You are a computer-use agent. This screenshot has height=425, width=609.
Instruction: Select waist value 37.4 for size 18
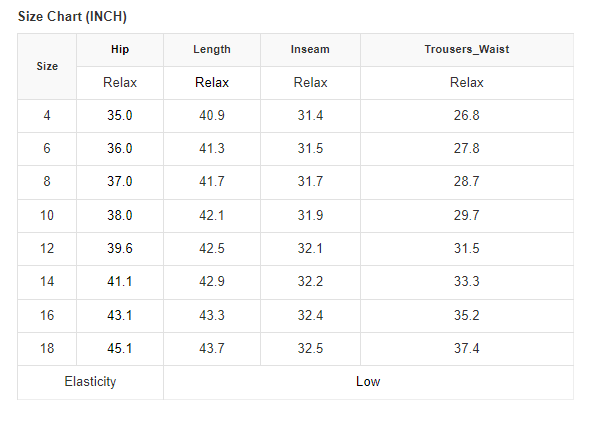[x=466, y=348]
